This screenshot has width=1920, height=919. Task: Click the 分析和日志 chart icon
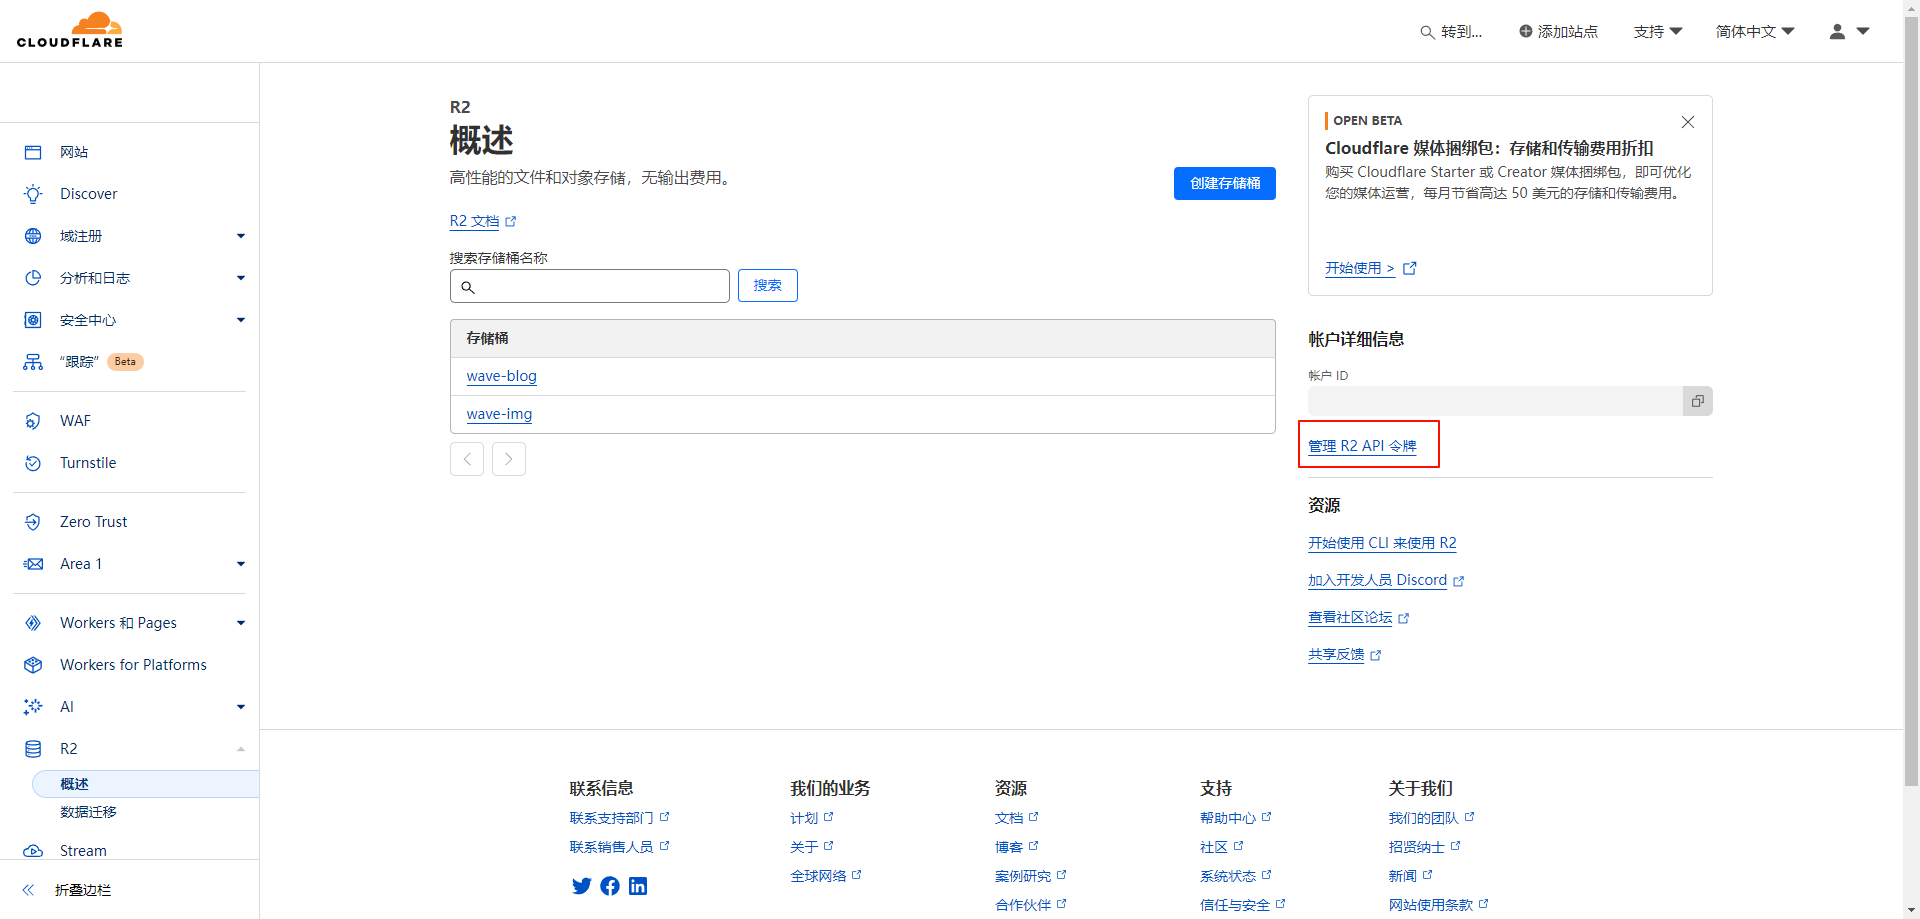click(x=33, y=278)
